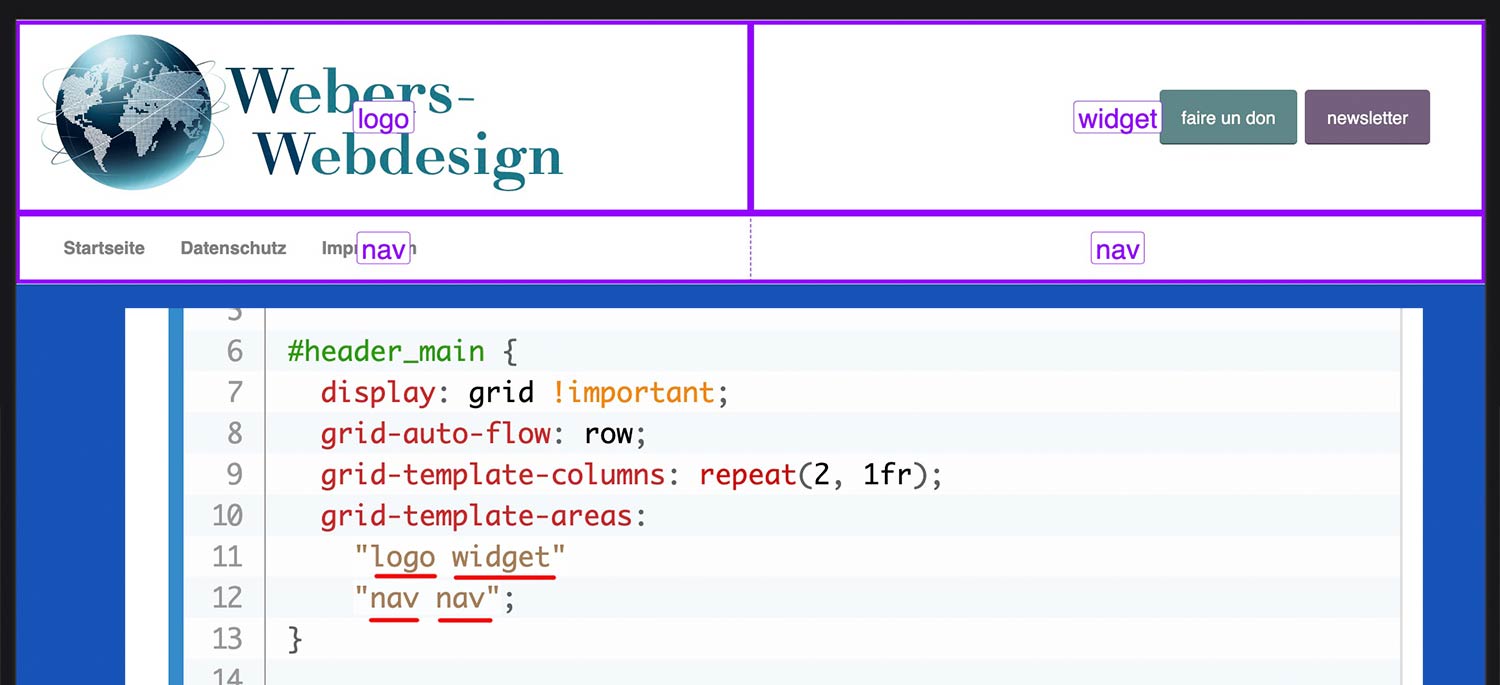Viewport: 1500px width, 685px height.
Task: Click the grid-template-areas property name
Action: 481,515
